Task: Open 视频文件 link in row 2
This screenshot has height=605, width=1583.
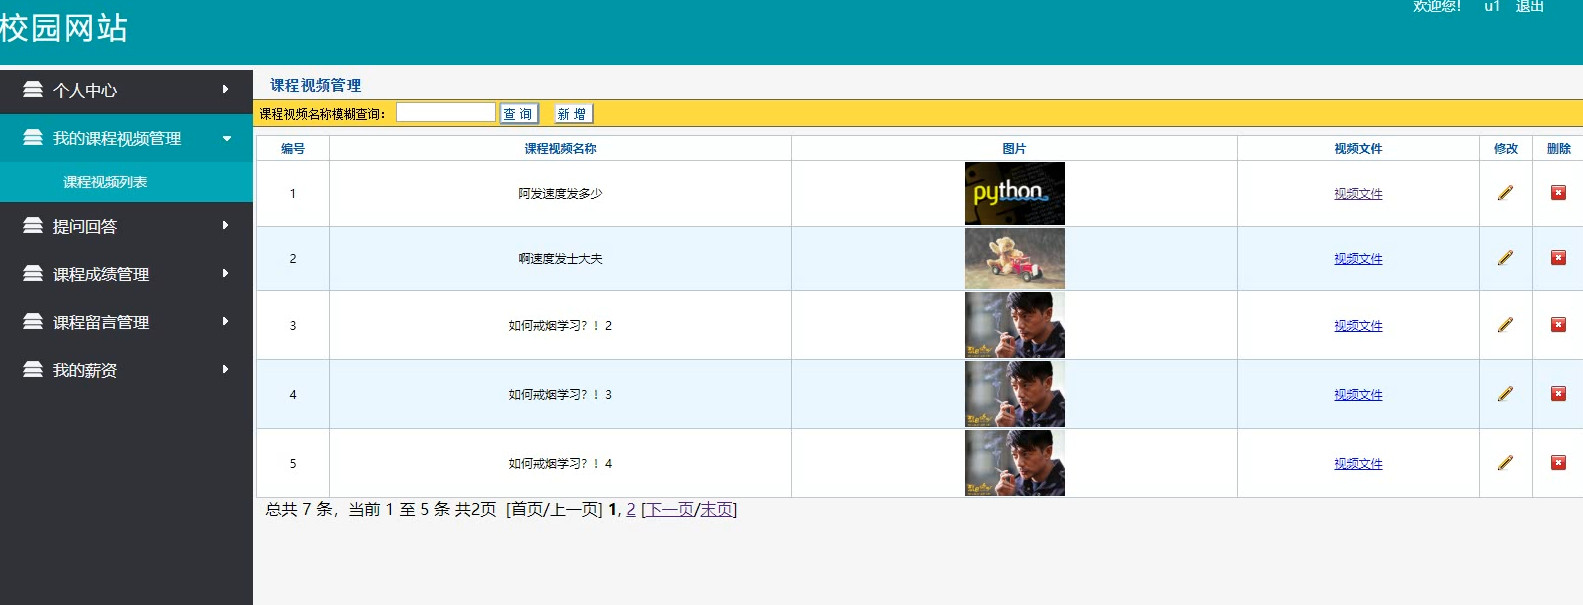Action: coord(1358,259)
